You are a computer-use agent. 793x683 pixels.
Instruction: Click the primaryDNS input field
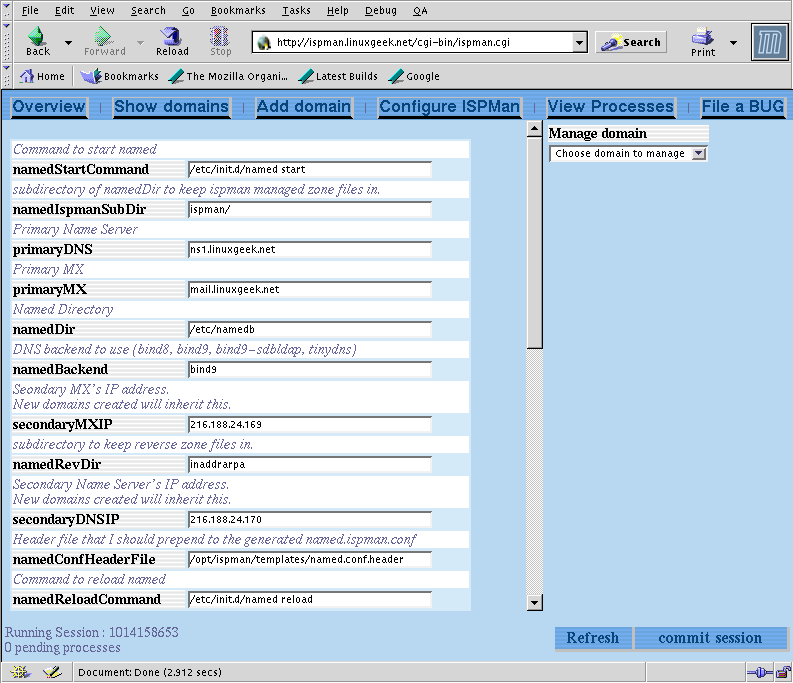310,249
